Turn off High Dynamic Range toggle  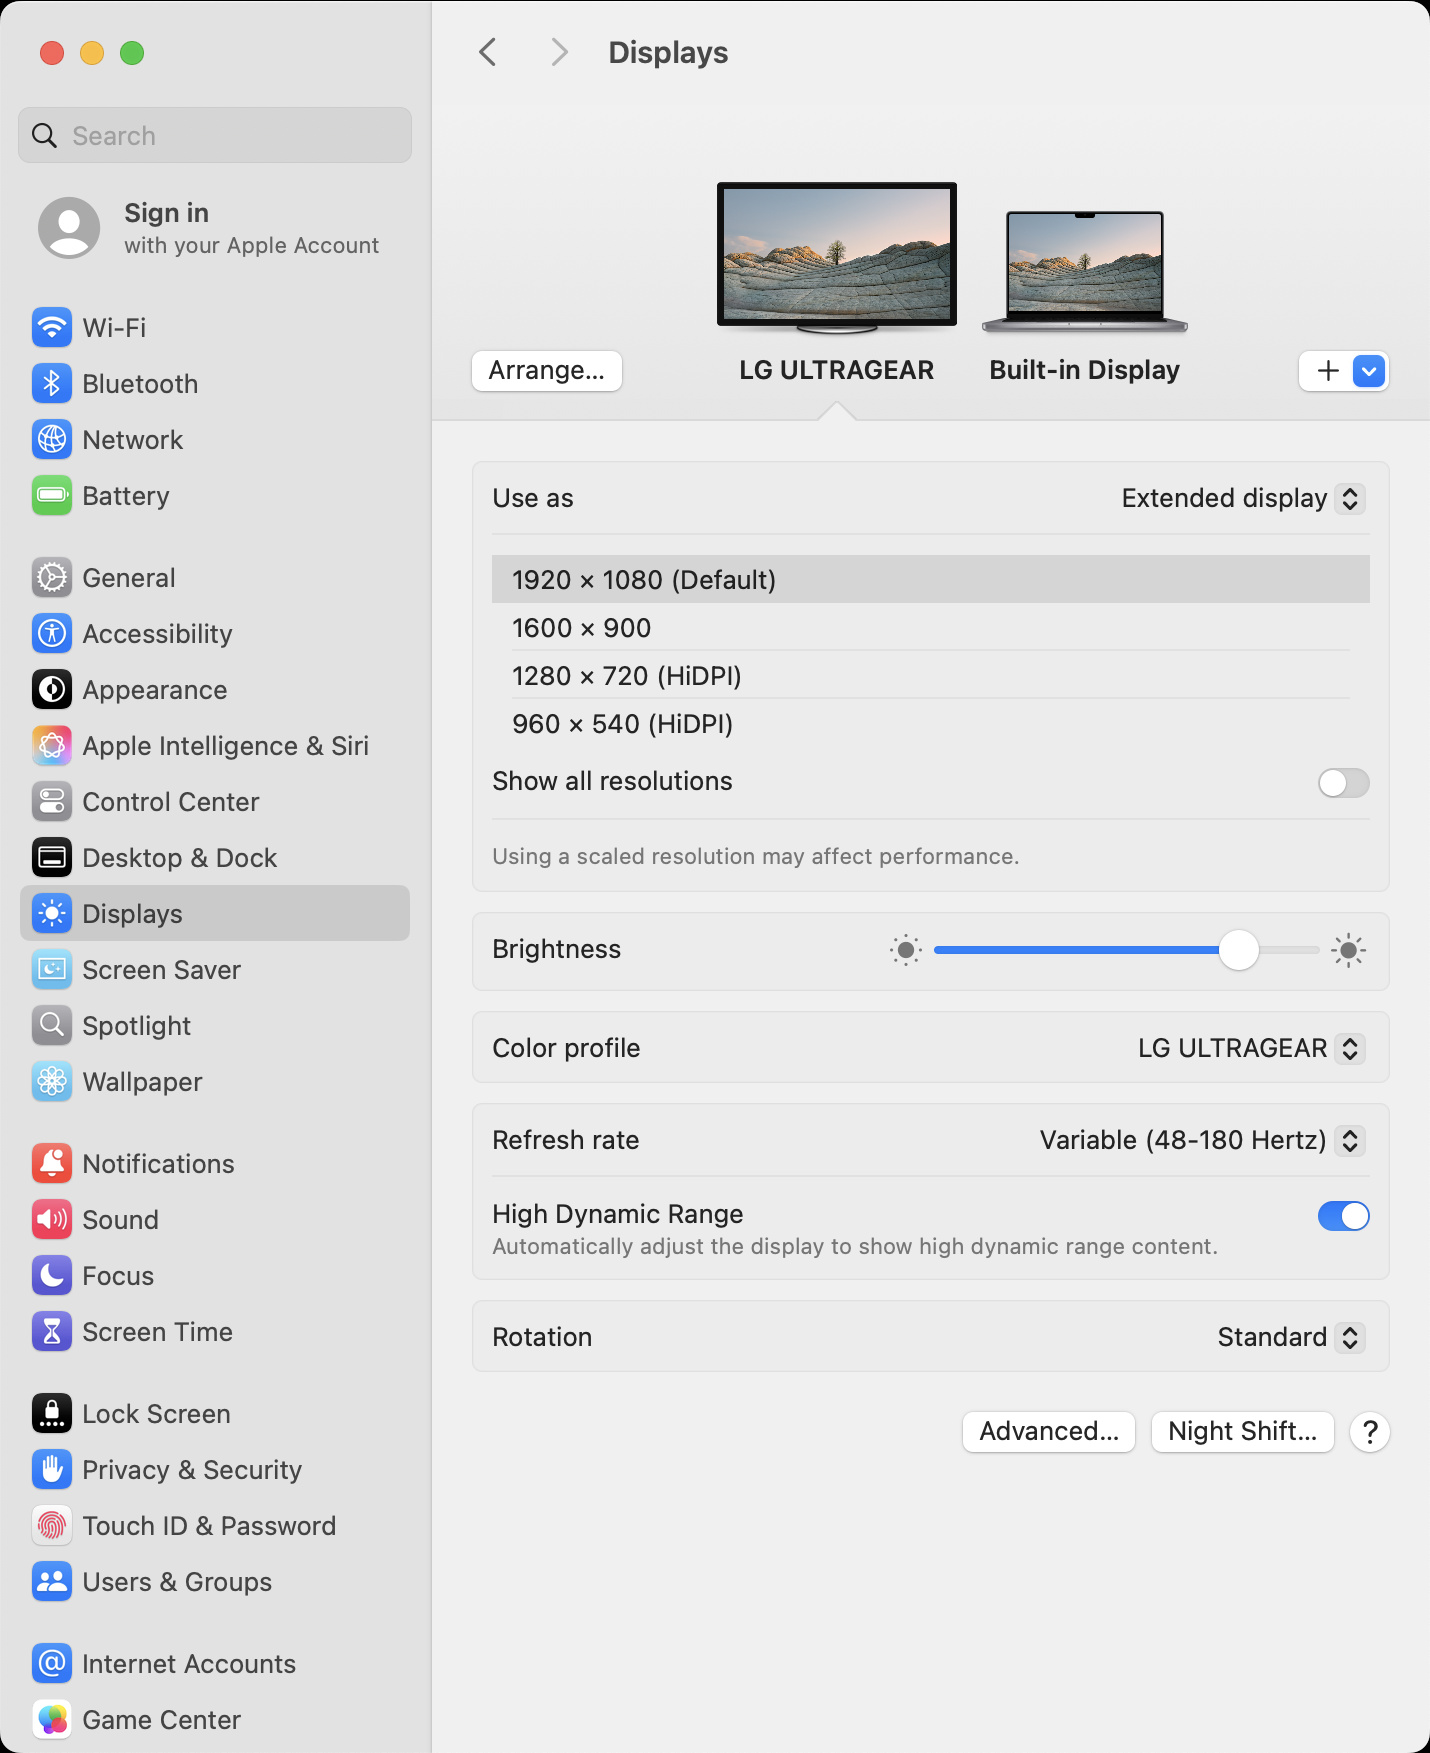coord(1343,1216)
